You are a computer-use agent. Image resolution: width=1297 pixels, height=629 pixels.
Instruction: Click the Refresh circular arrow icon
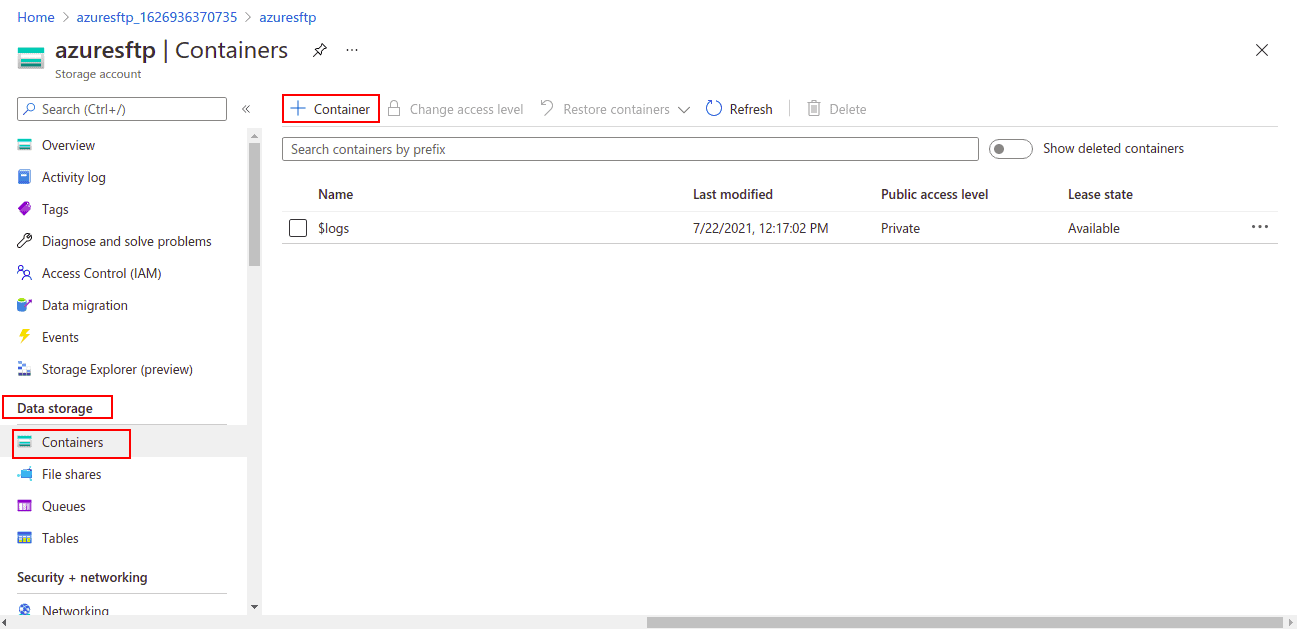pos(714,108)
